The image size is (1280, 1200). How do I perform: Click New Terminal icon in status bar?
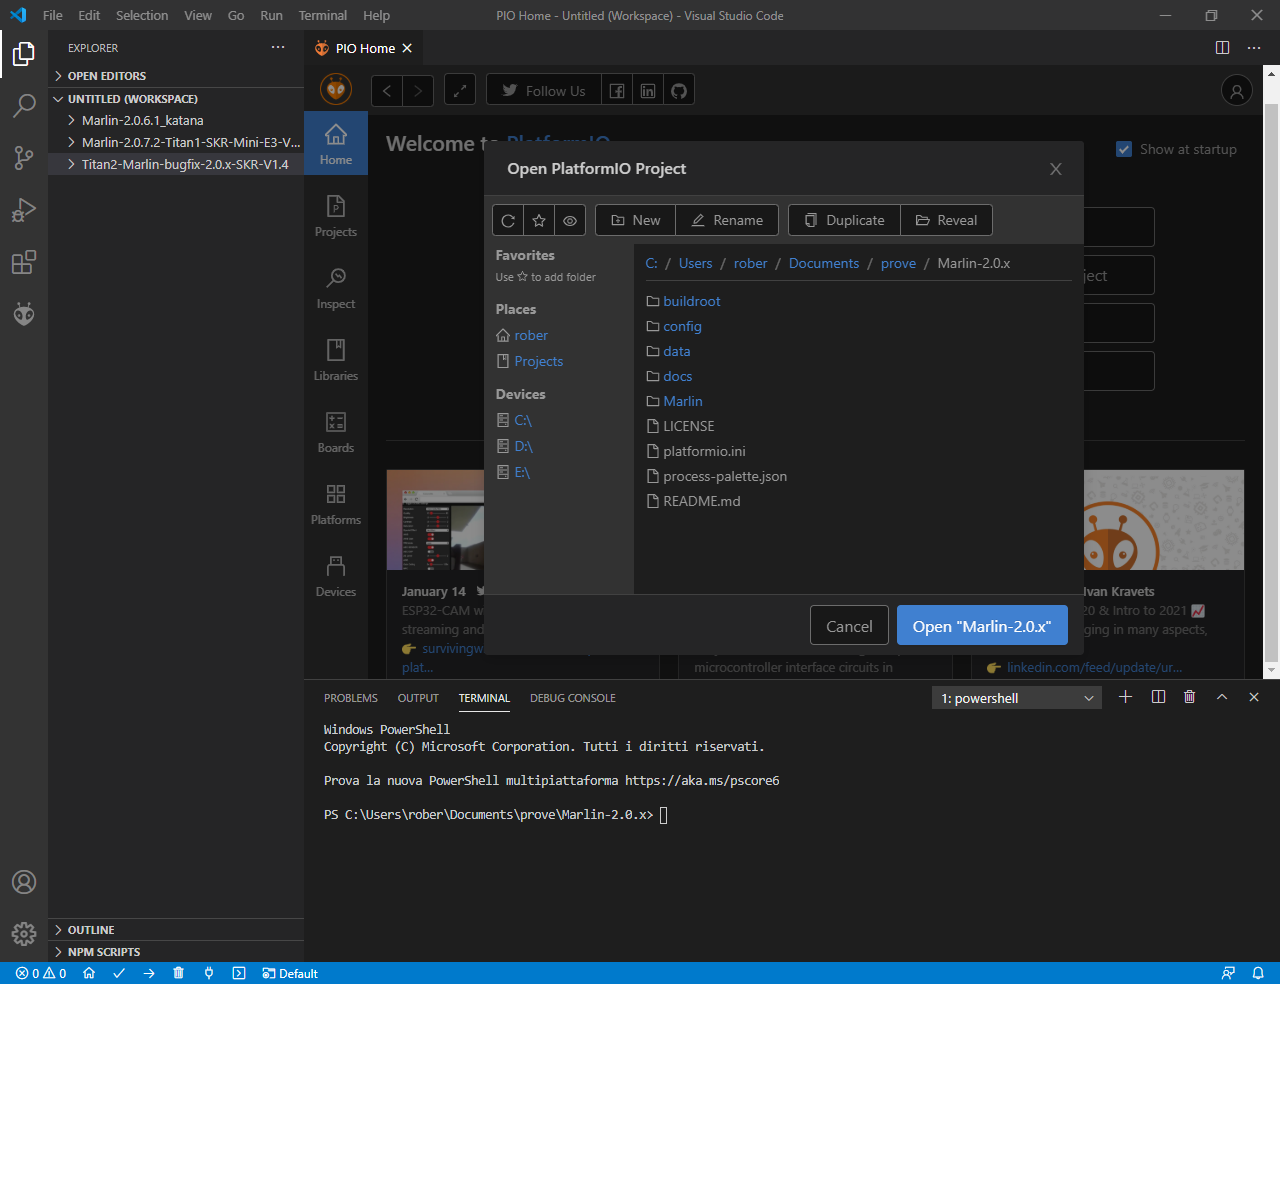[239, 973]
